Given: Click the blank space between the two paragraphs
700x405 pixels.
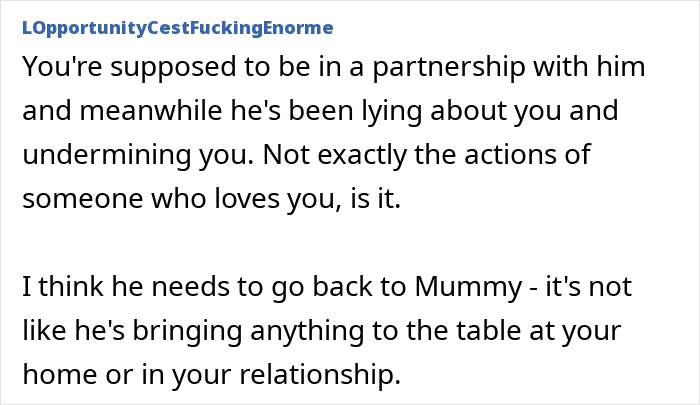Looking at the screenshot, I should tap(334, 242).
